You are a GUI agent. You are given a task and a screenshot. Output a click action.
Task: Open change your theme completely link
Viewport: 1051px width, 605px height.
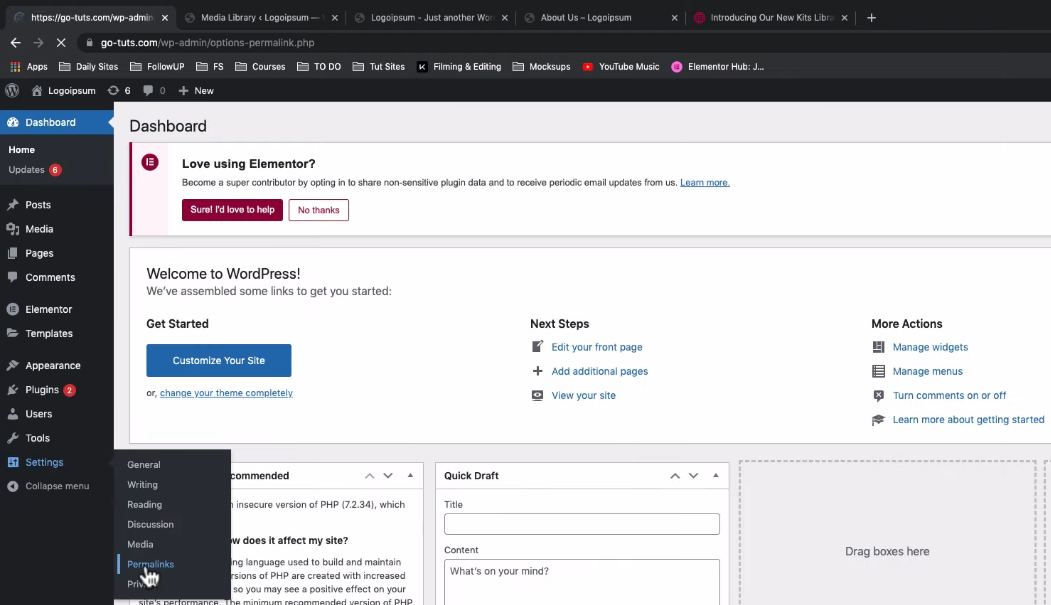point(227,393)
